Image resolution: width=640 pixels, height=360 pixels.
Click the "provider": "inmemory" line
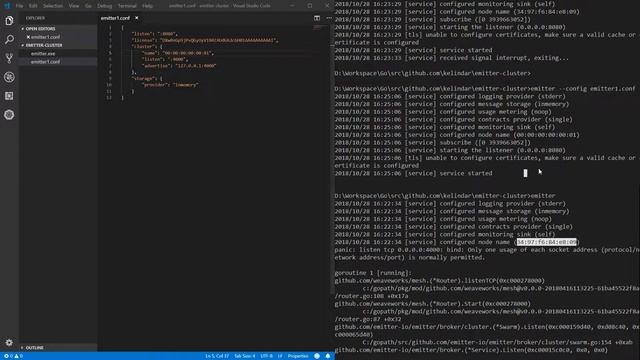point(170,85)
